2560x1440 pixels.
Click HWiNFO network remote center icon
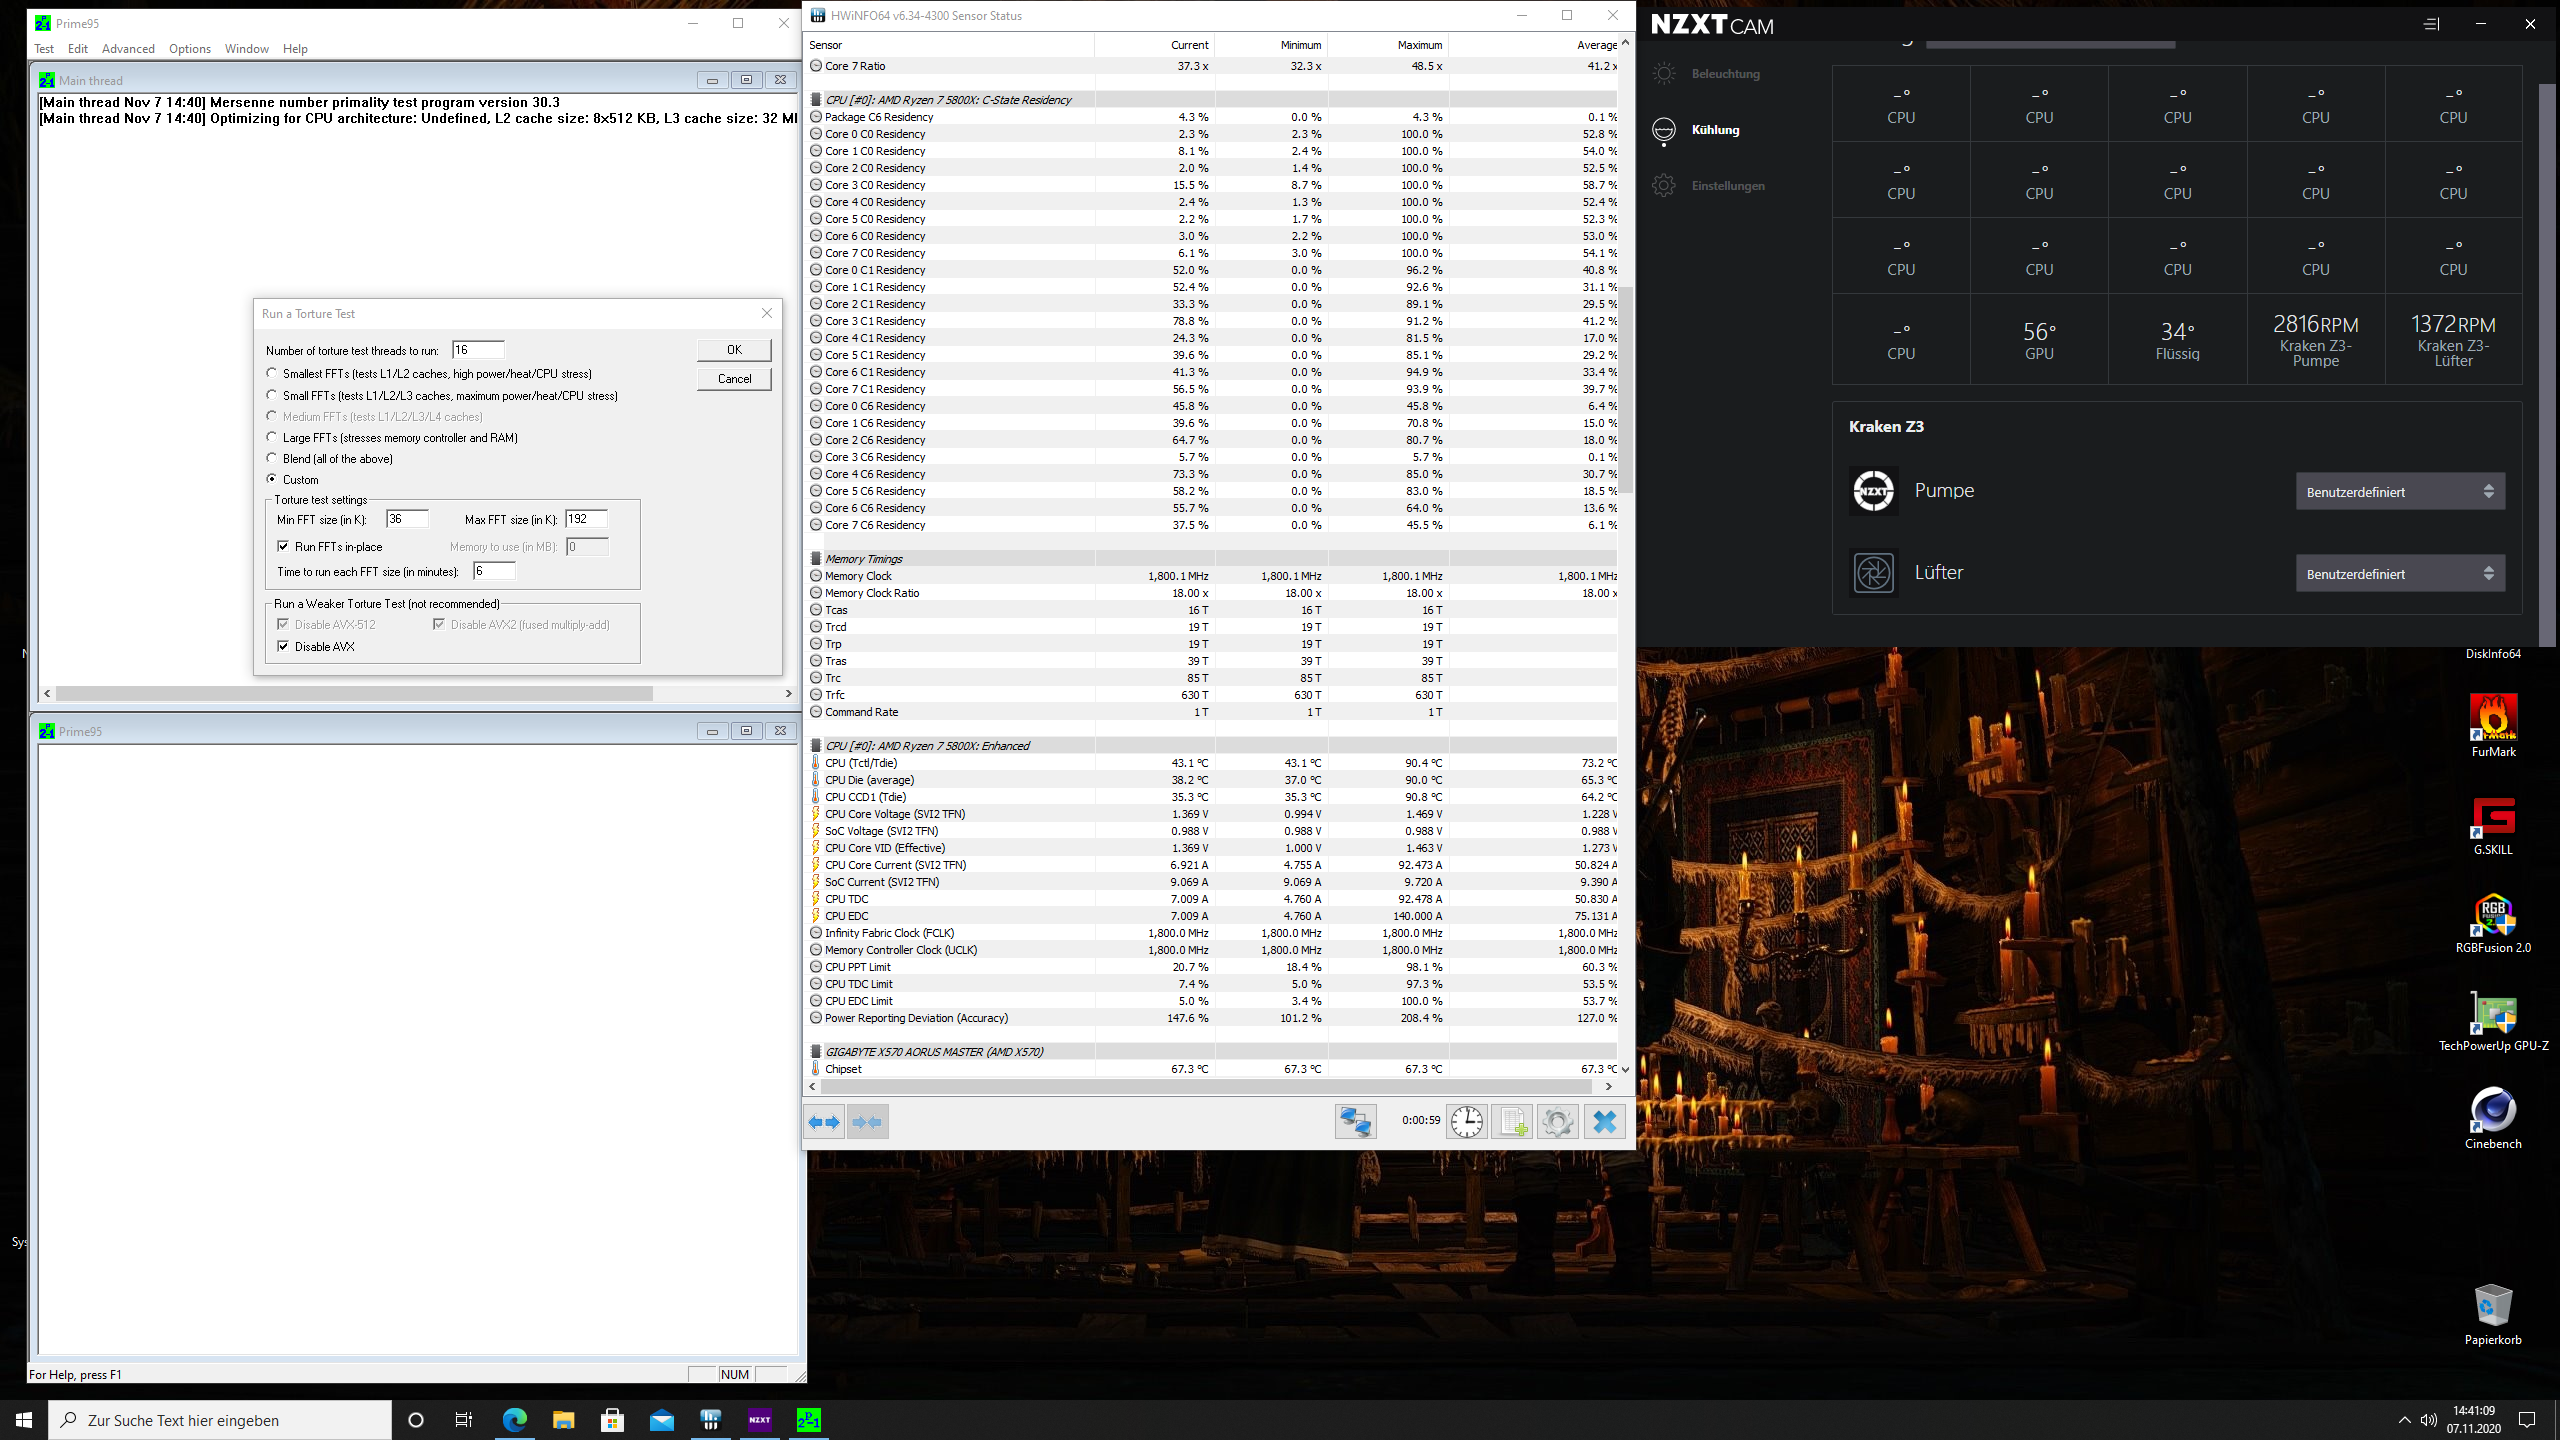point(1355,1121)
